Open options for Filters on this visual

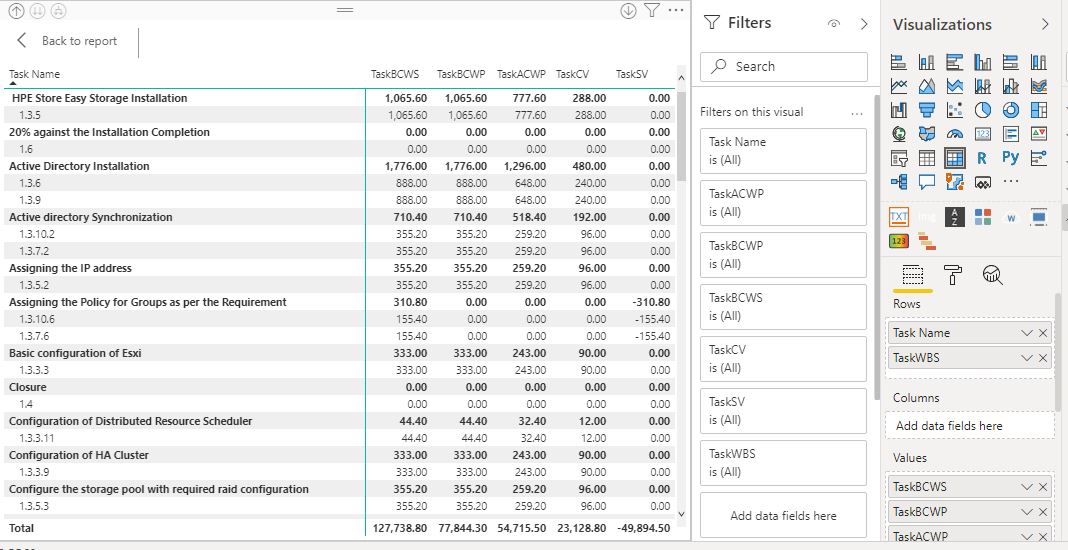click(x=857, y=113)
